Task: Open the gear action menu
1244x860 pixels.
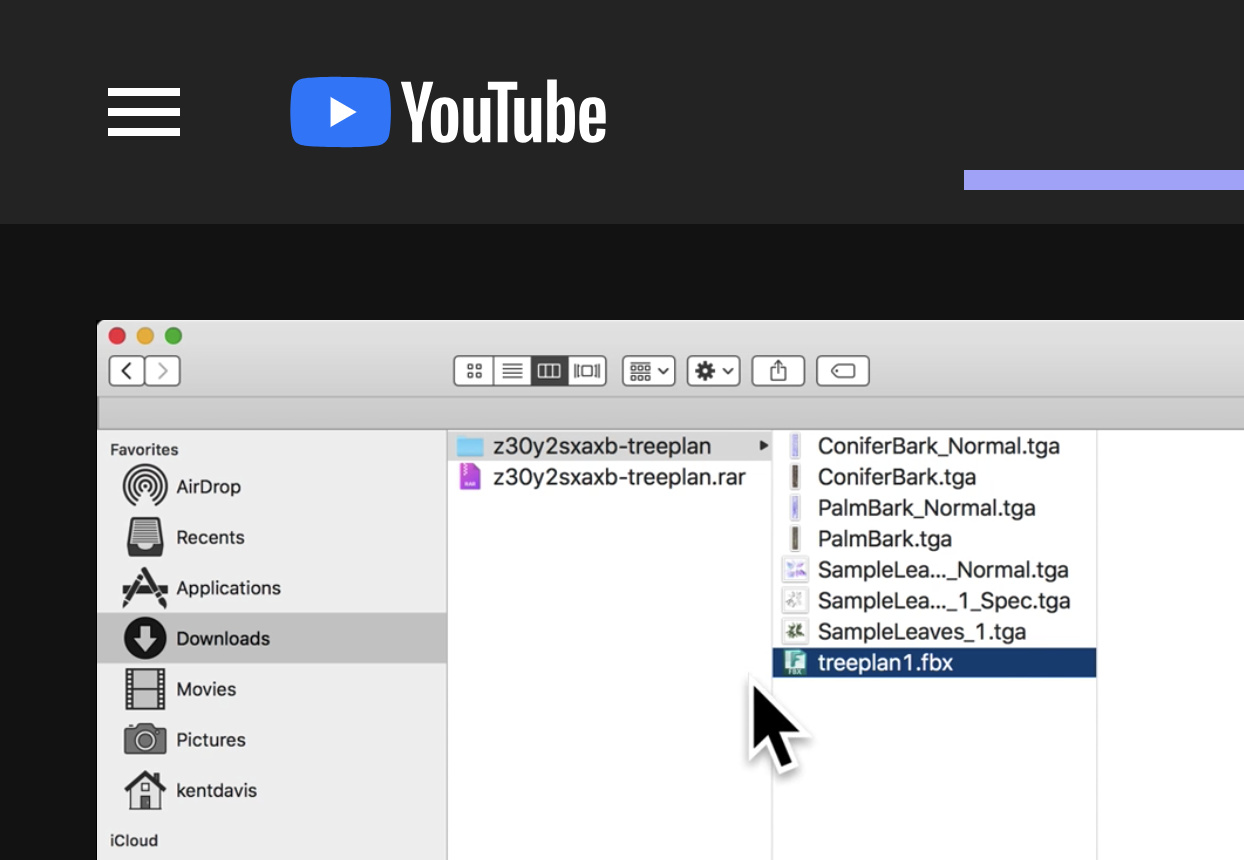Action: pos(713,371)
